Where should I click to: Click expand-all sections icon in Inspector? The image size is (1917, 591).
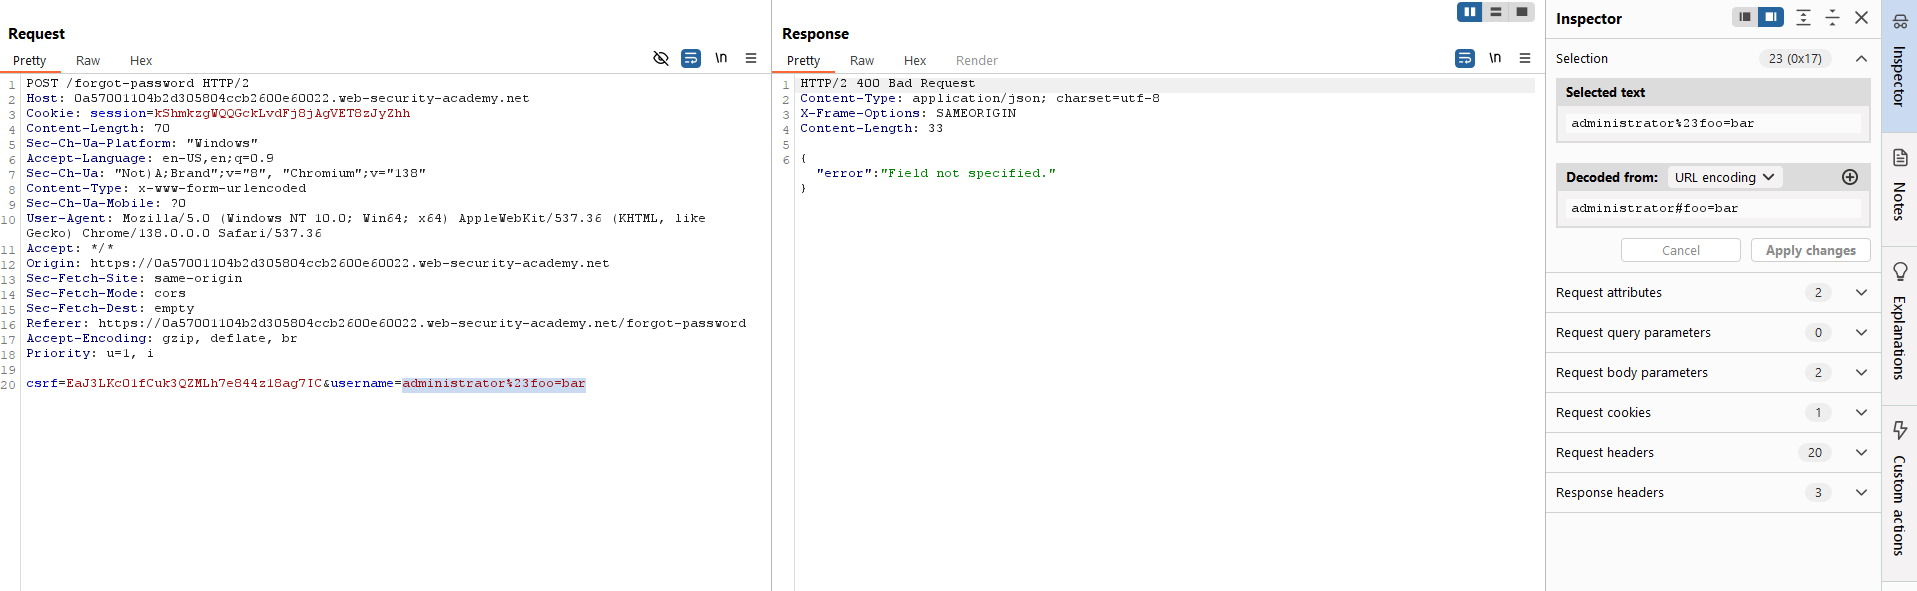pos(1803,17)
